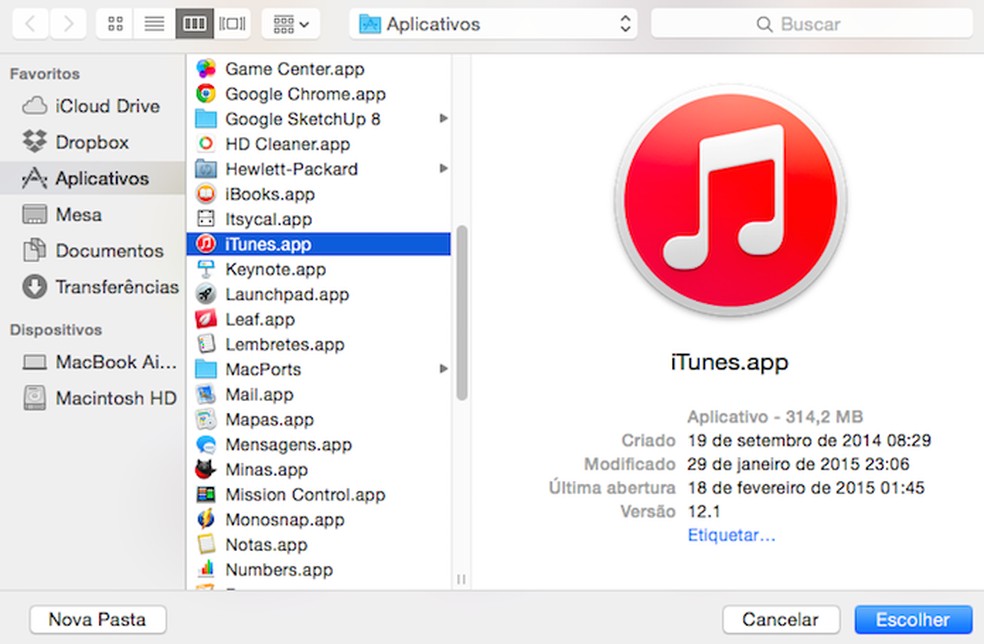Viewport: 984px width, 644px height.
Task: Click the Mission Control.app icon
Action: tap(206, 495)
